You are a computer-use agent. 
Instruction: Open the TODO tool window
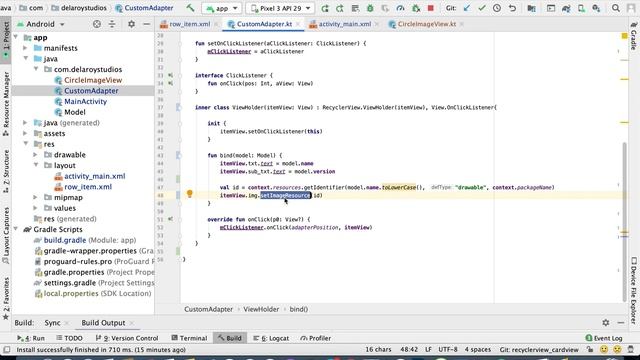[69, 338]
